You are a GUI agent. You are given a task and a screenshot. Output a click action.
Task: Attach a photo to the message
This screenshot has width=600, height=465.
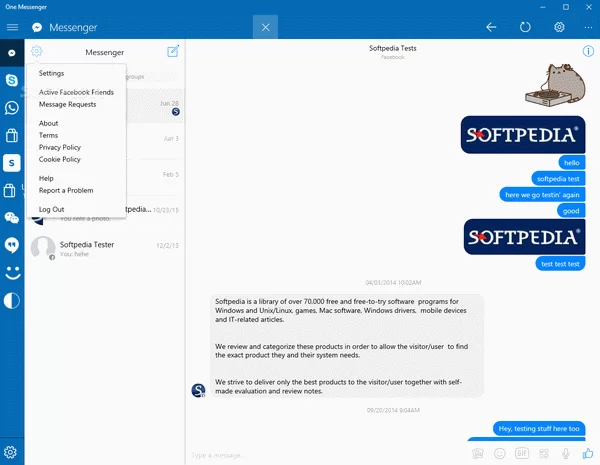click(478, 454)
